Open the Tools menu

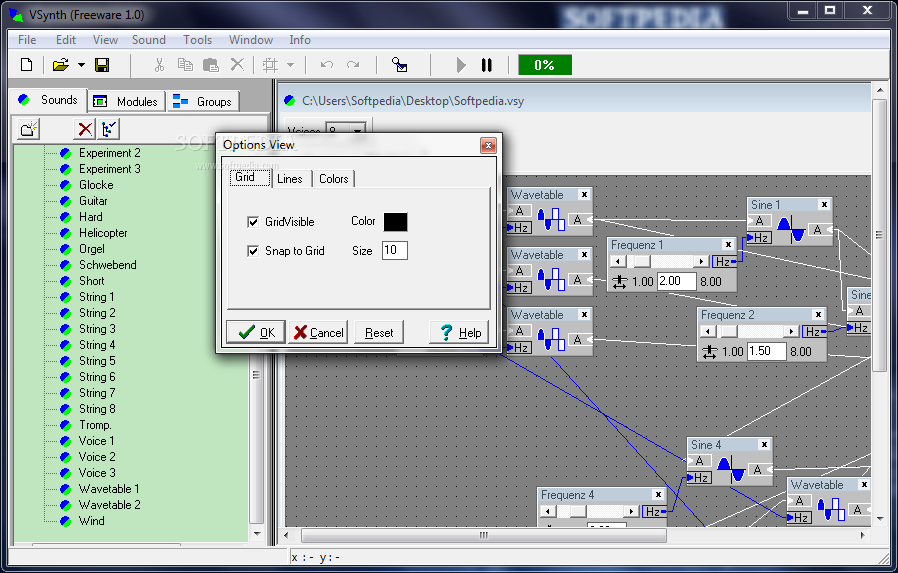[198, 39]
